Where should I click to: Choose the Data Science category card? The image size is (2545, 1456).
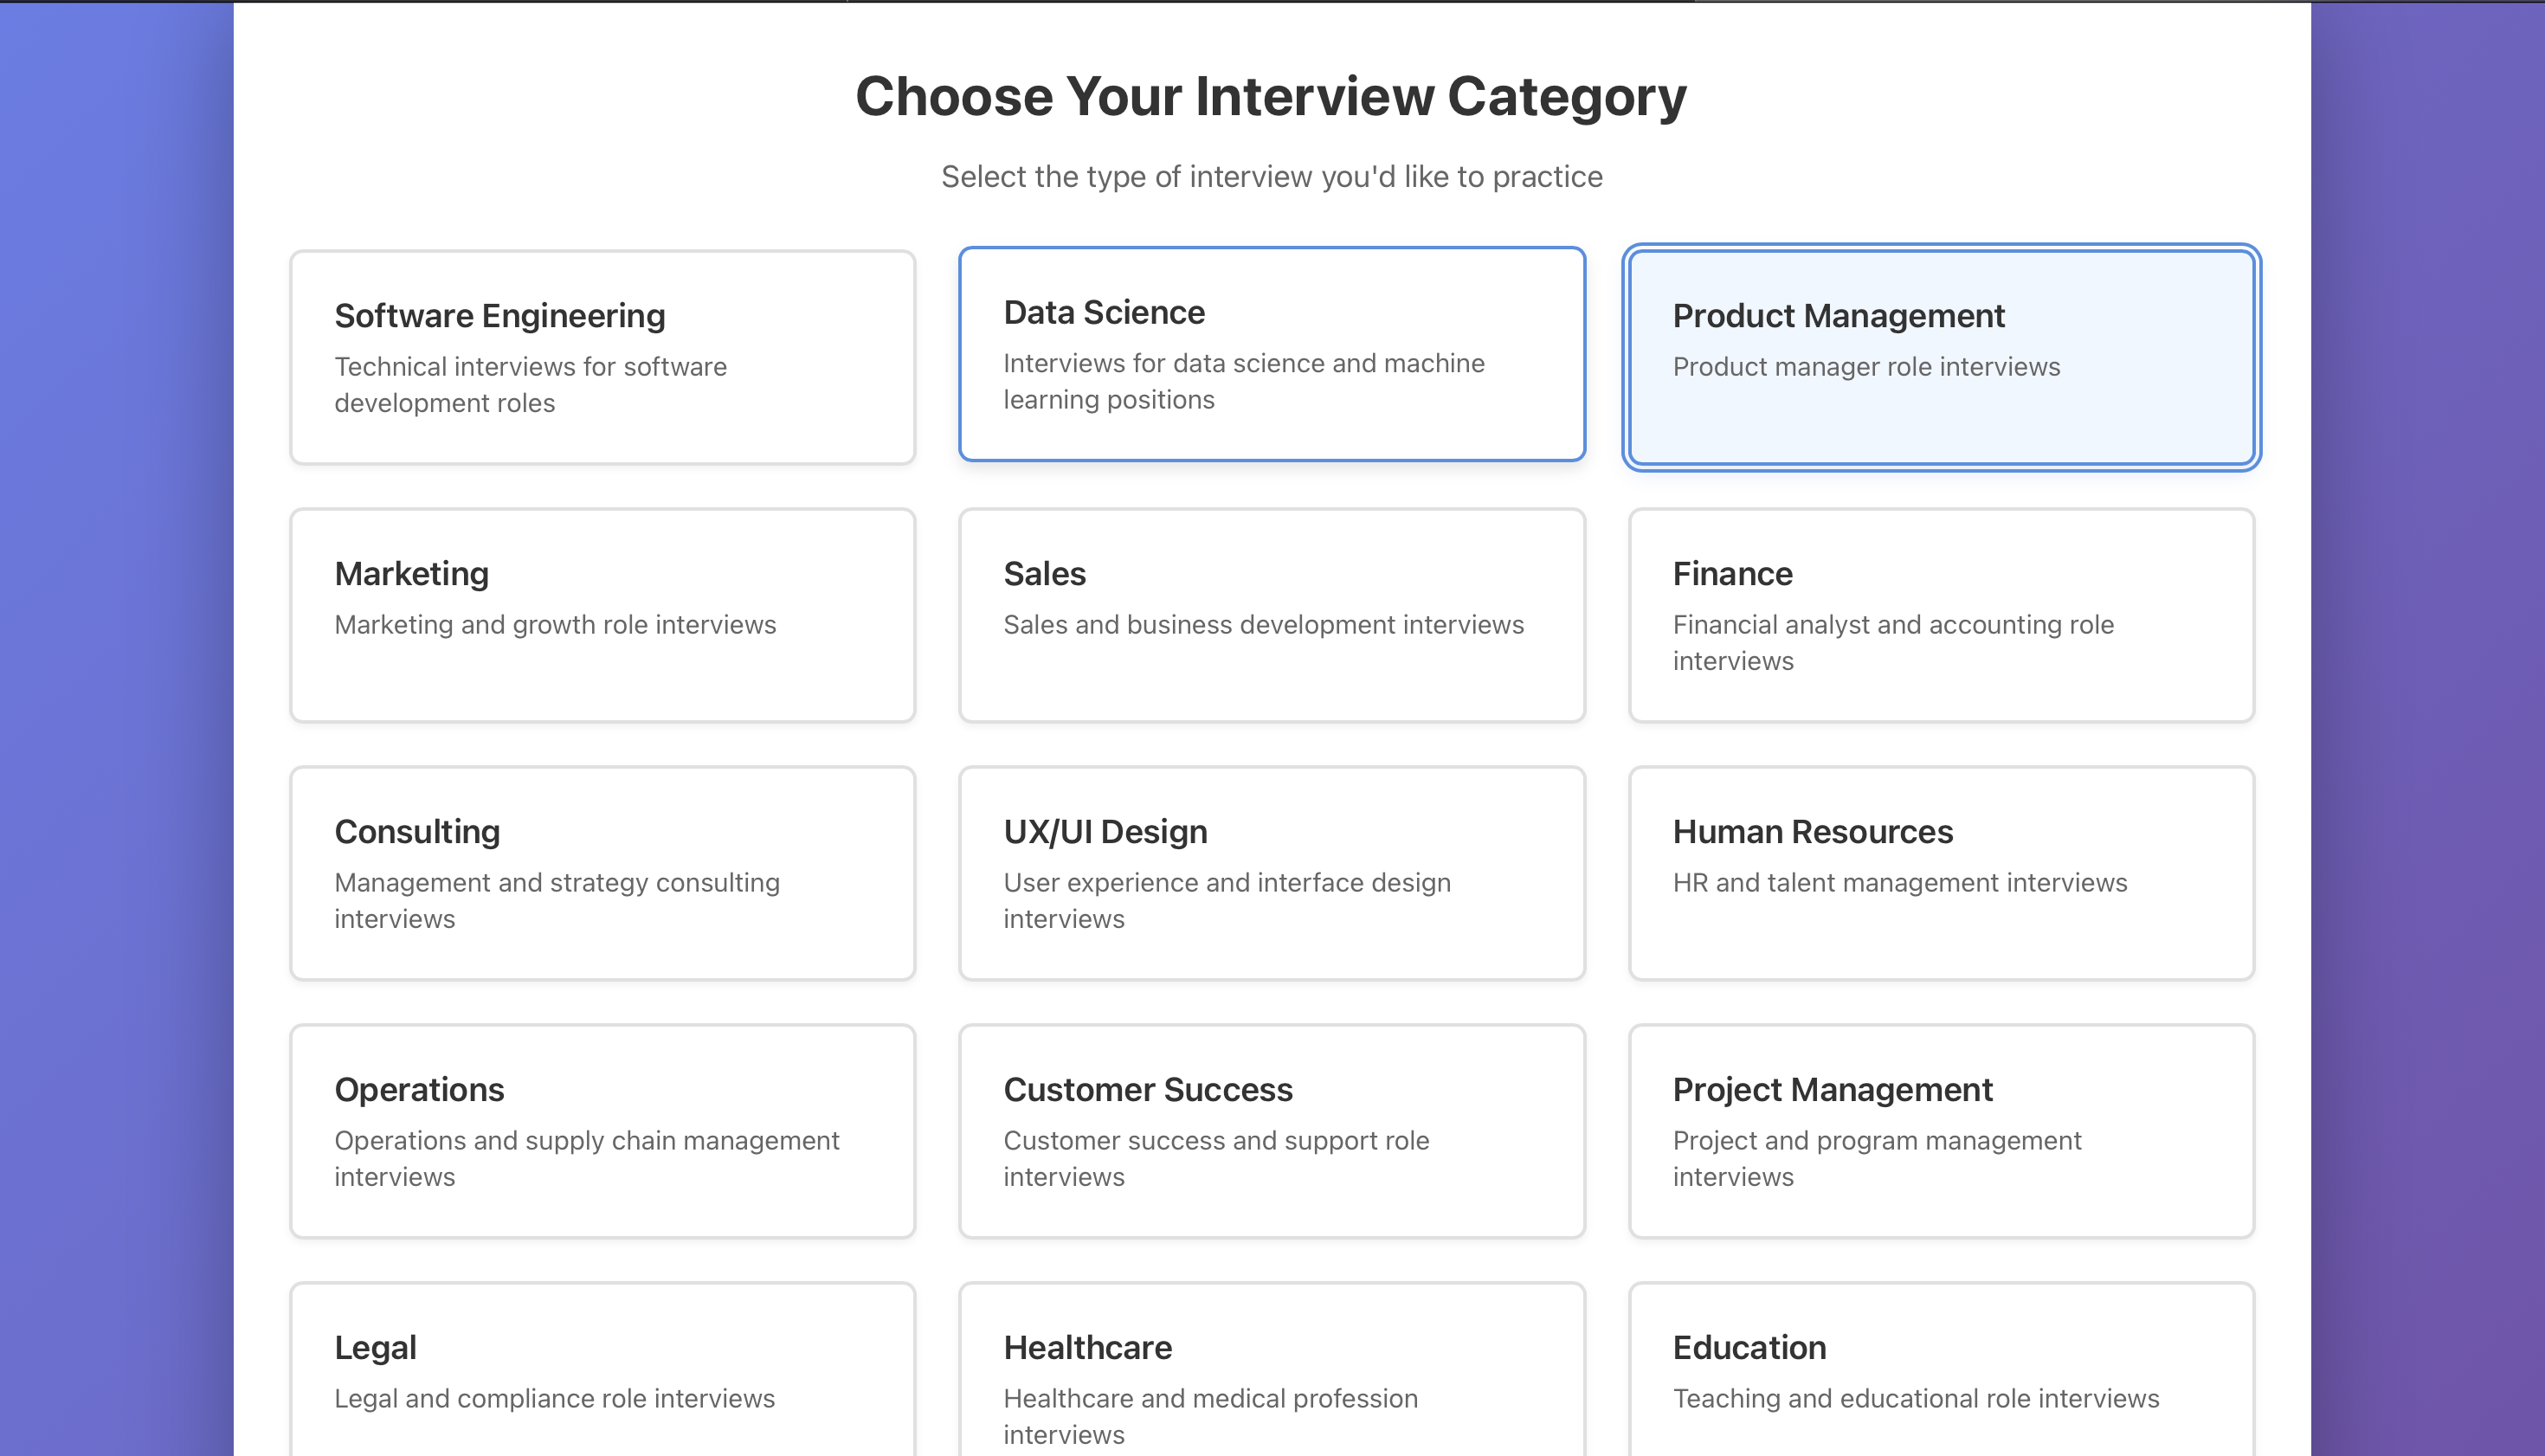coord(1271,354)
